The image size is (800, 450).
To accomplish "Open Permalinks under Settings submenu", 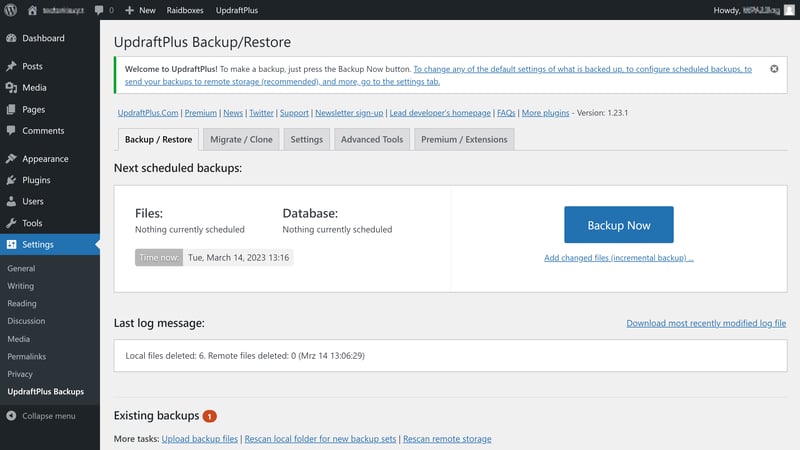I will tap(25, 356).
